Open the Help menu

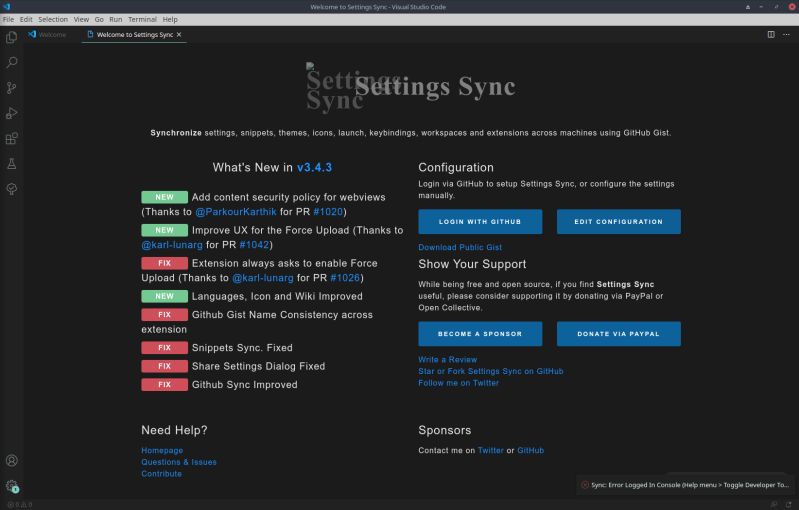pos(170,19)
